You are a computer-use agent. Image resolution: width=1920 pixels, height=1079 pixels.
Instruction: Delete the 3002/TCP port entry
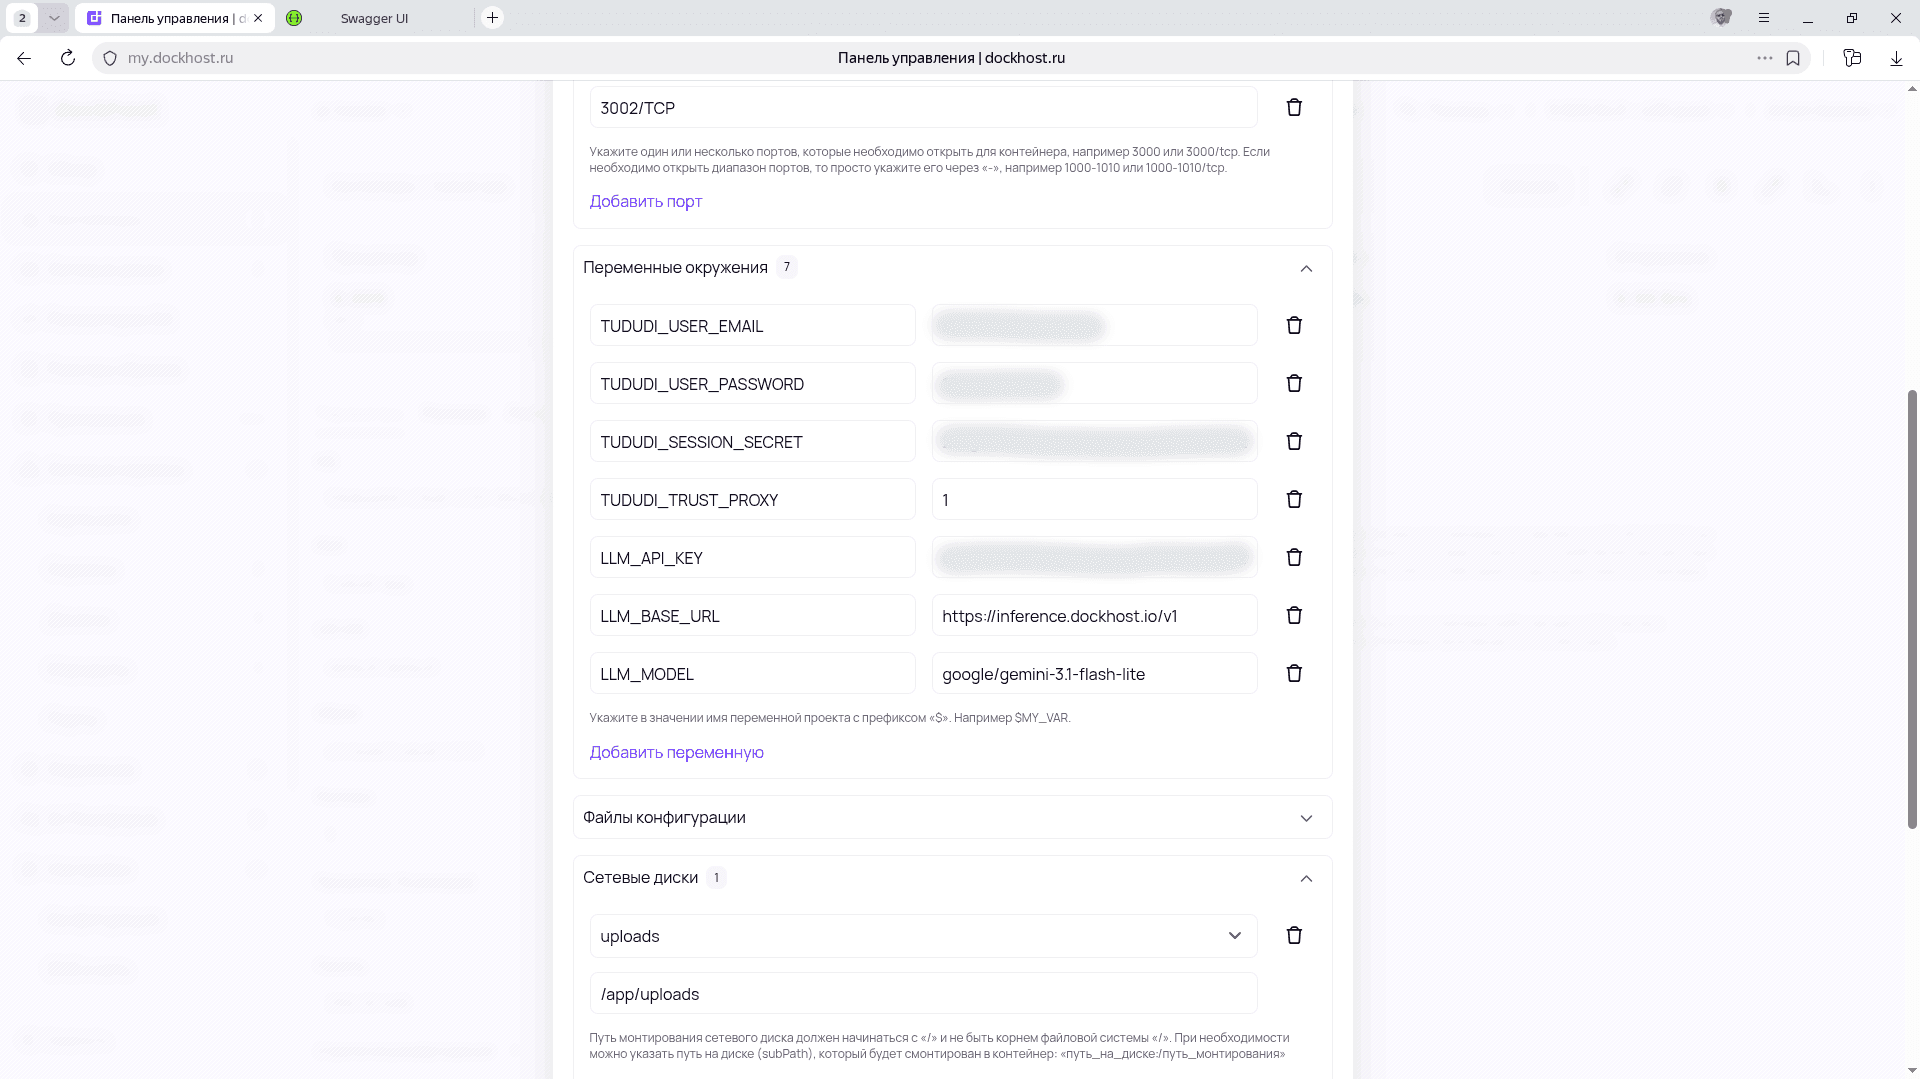pyautogui.click(x=1294, y=107)
